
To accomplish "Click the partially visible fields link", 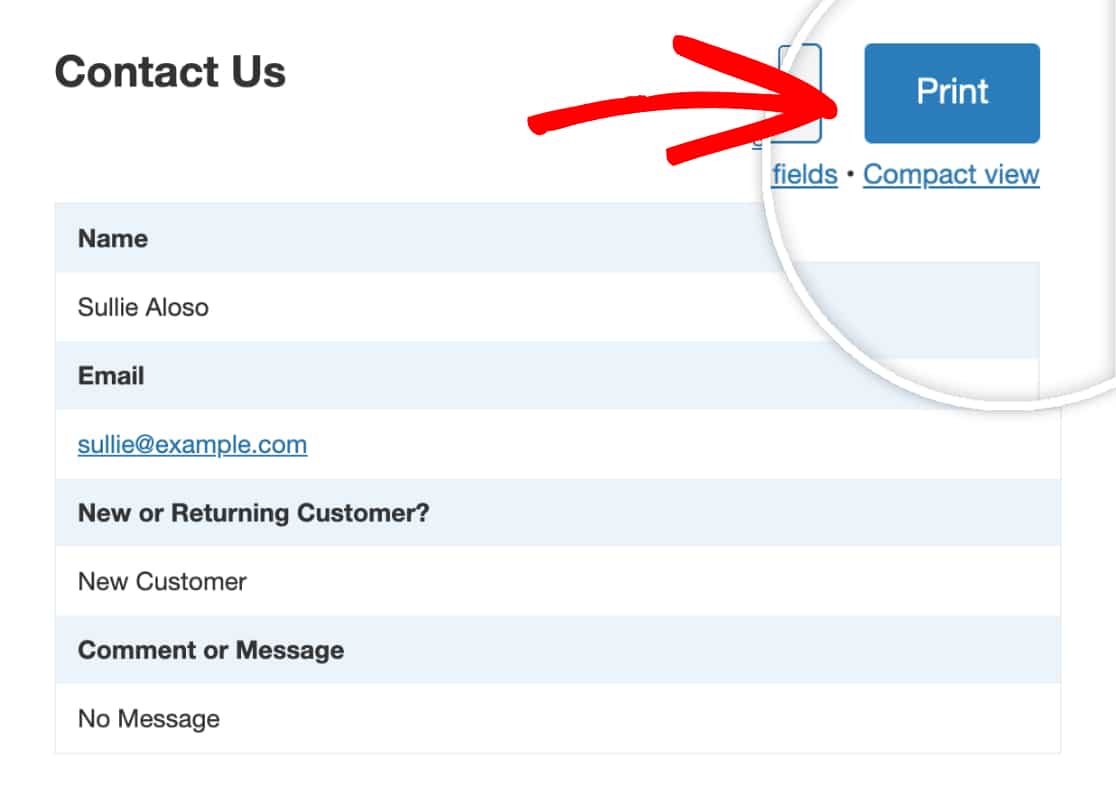I will pyautogui.click(x=804, y=174).
